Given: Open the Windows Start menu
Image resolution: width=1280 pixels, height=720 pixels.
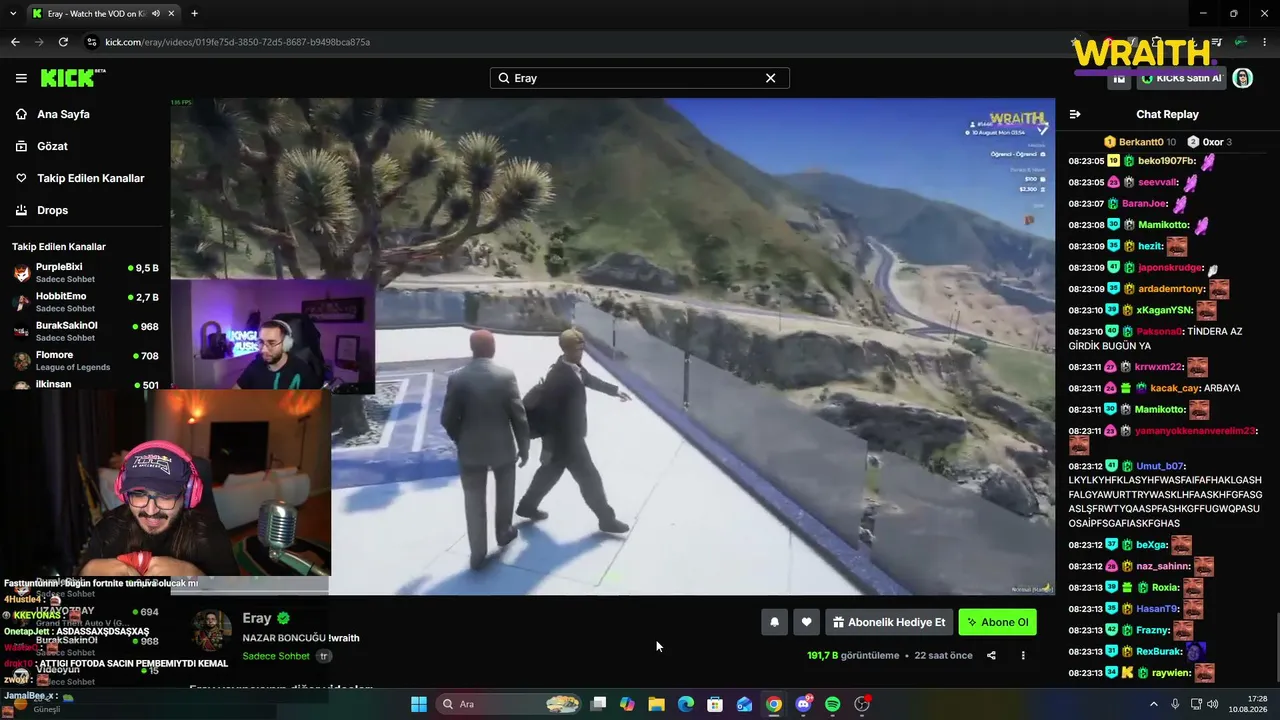Looking at the screenshot, I should [419, 704].
